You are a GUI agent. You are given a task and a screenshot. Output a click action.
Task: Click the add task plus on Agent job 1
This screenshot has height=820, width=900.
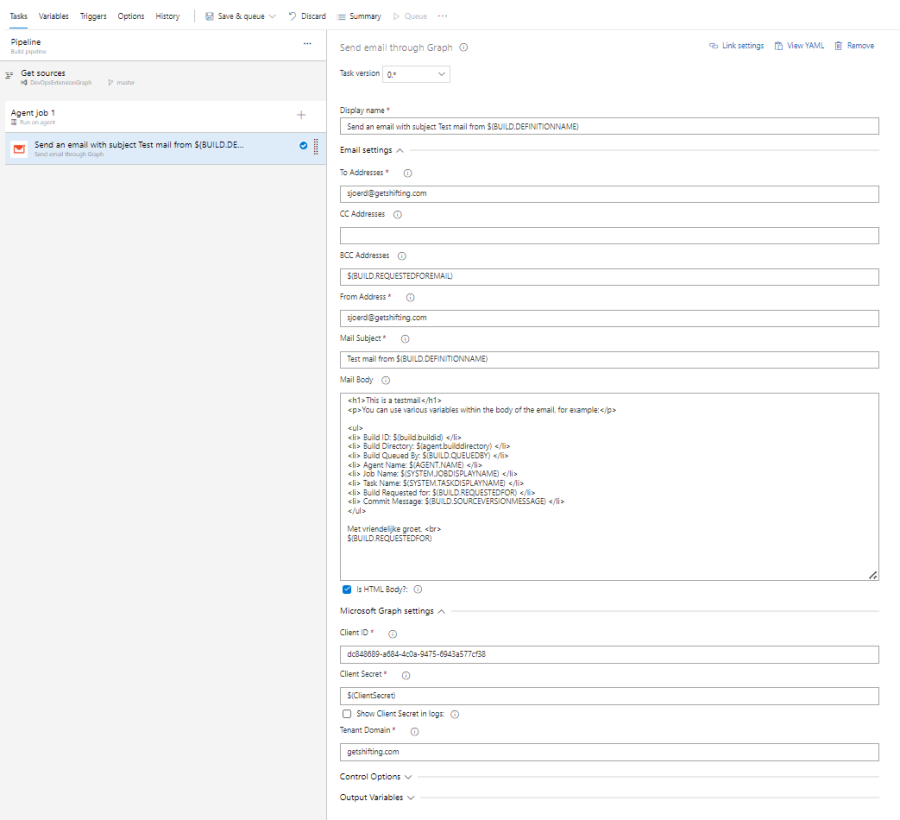pos(299,113)
